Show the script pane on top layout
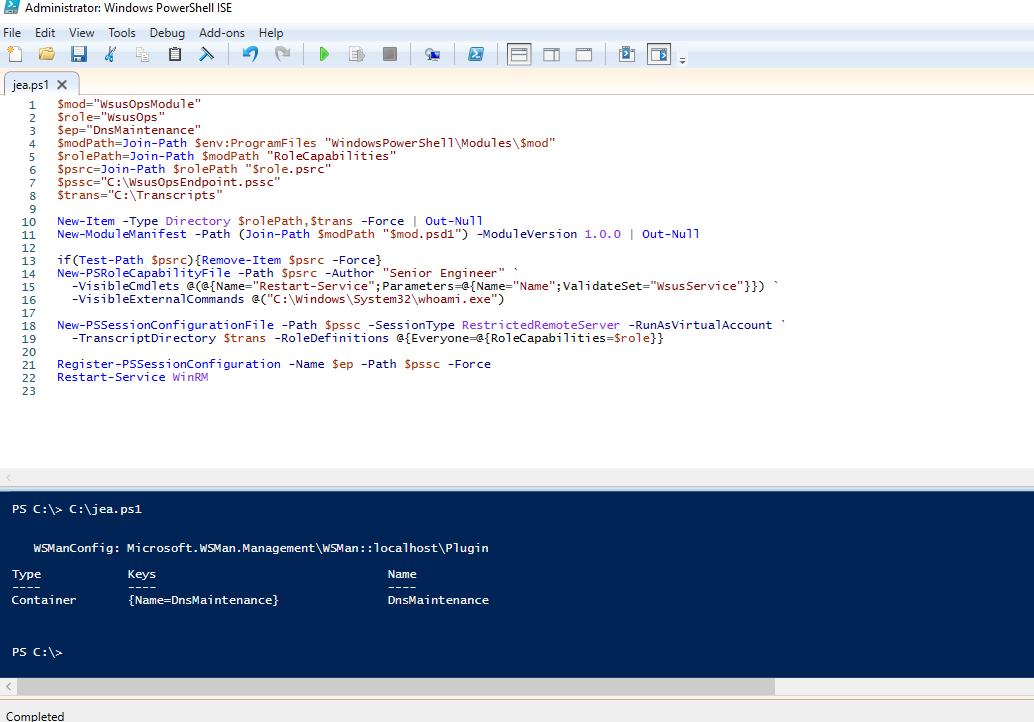 pyautogui.click(x=519, y=54)
